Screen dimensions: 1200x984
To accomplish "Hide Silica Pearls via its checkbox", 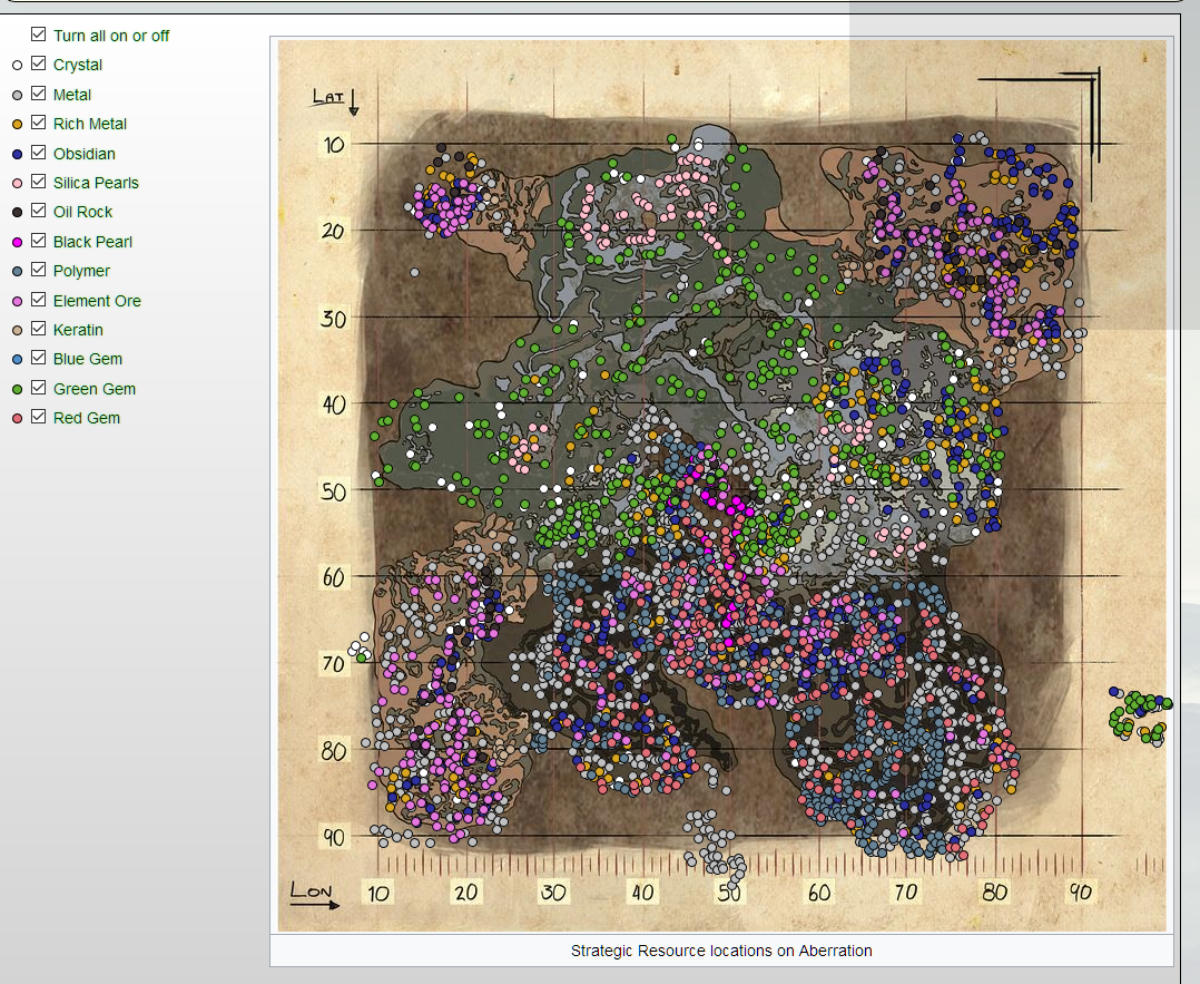I will pos(39,181).
